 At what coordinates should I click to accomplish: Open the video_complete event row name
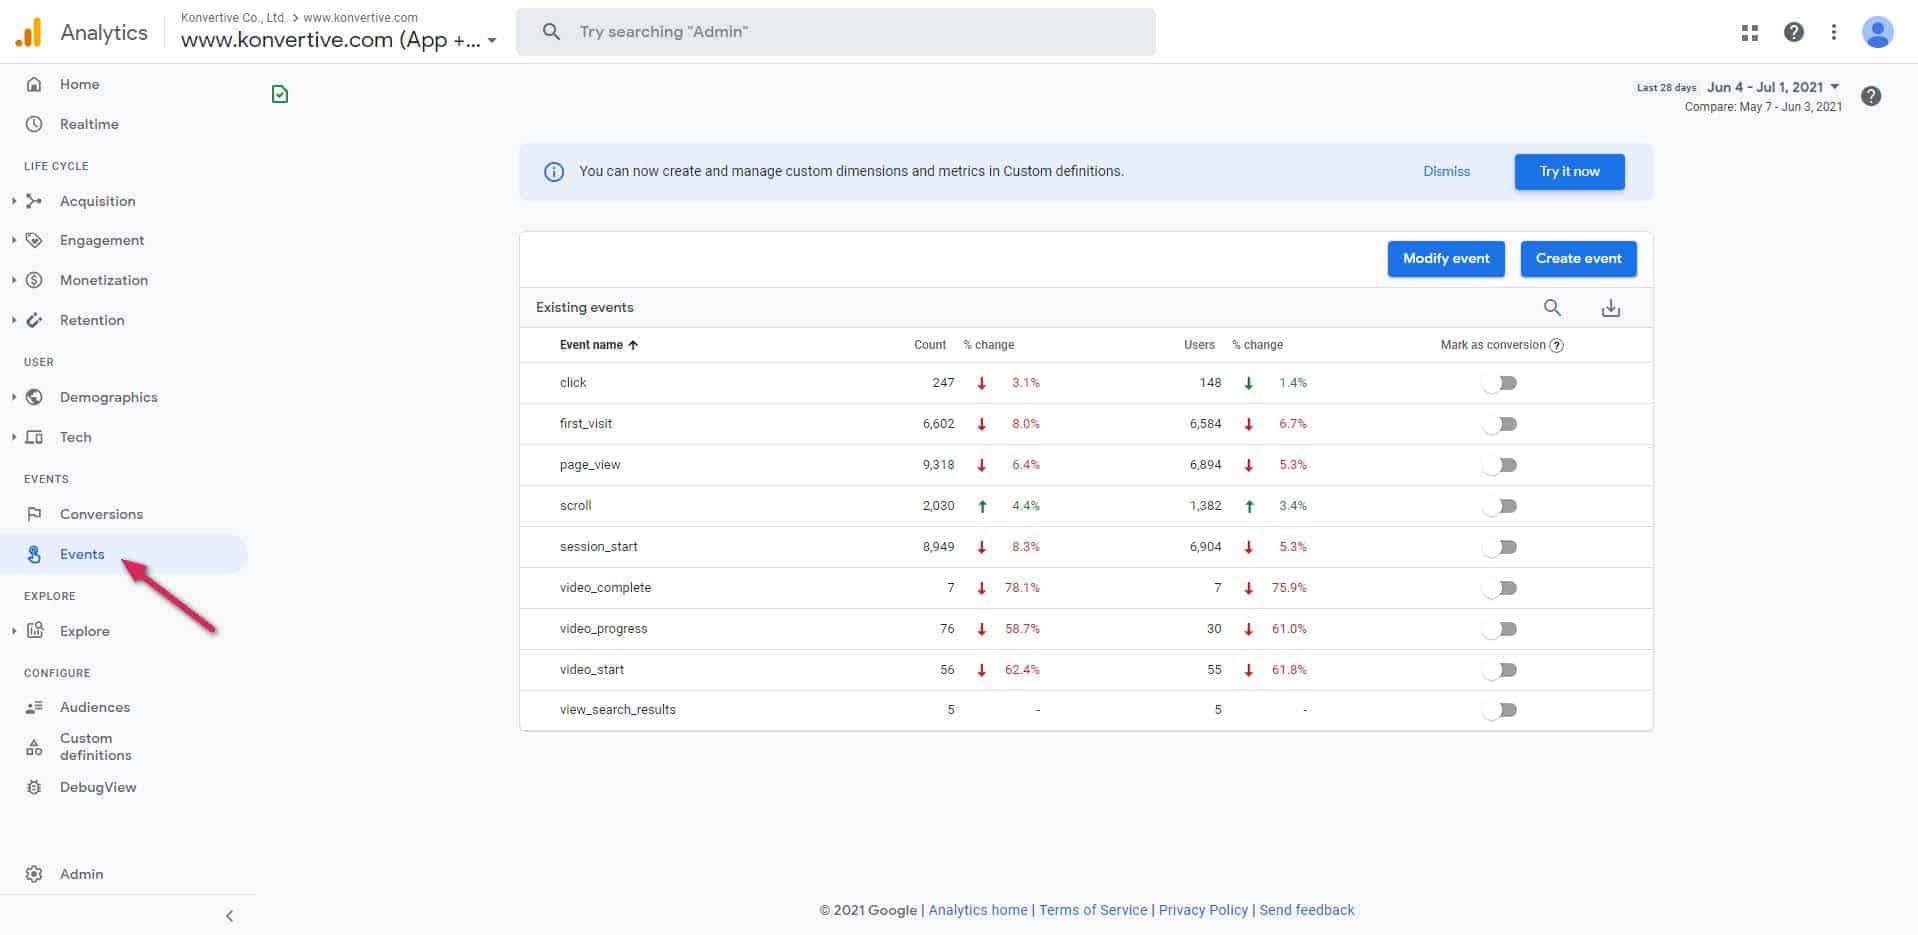coord(605,588)
